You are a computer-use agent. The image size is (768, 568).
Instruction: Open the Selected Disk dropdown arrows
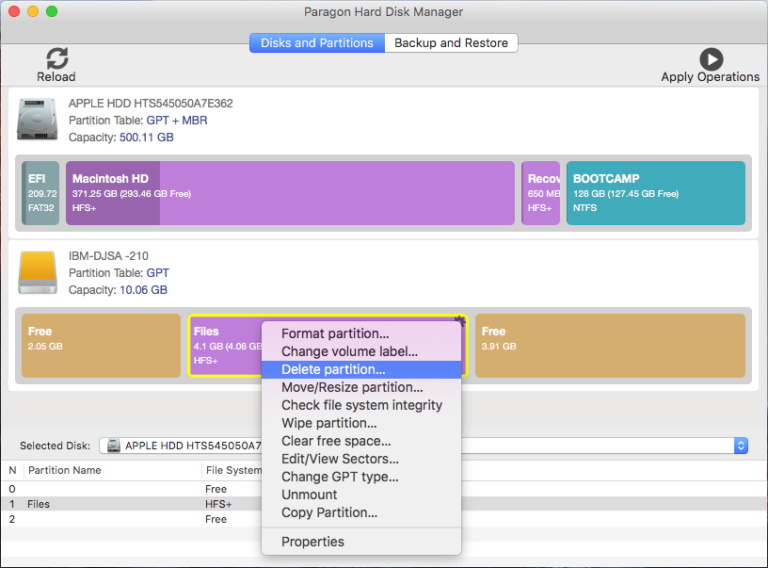tap(741, 446)
